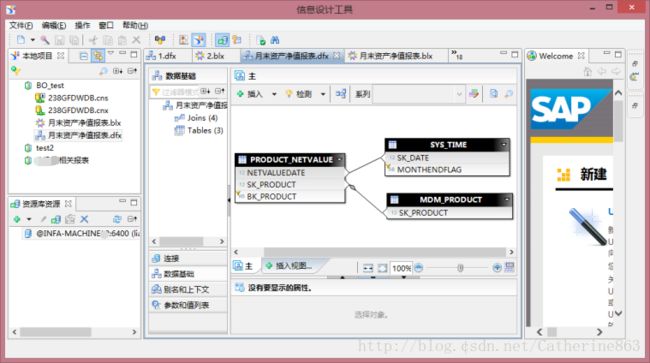The width and height of the screenshot is (650, 363).
Task: Click the search icon in local projects toolbar
Action: click(103, 71)
